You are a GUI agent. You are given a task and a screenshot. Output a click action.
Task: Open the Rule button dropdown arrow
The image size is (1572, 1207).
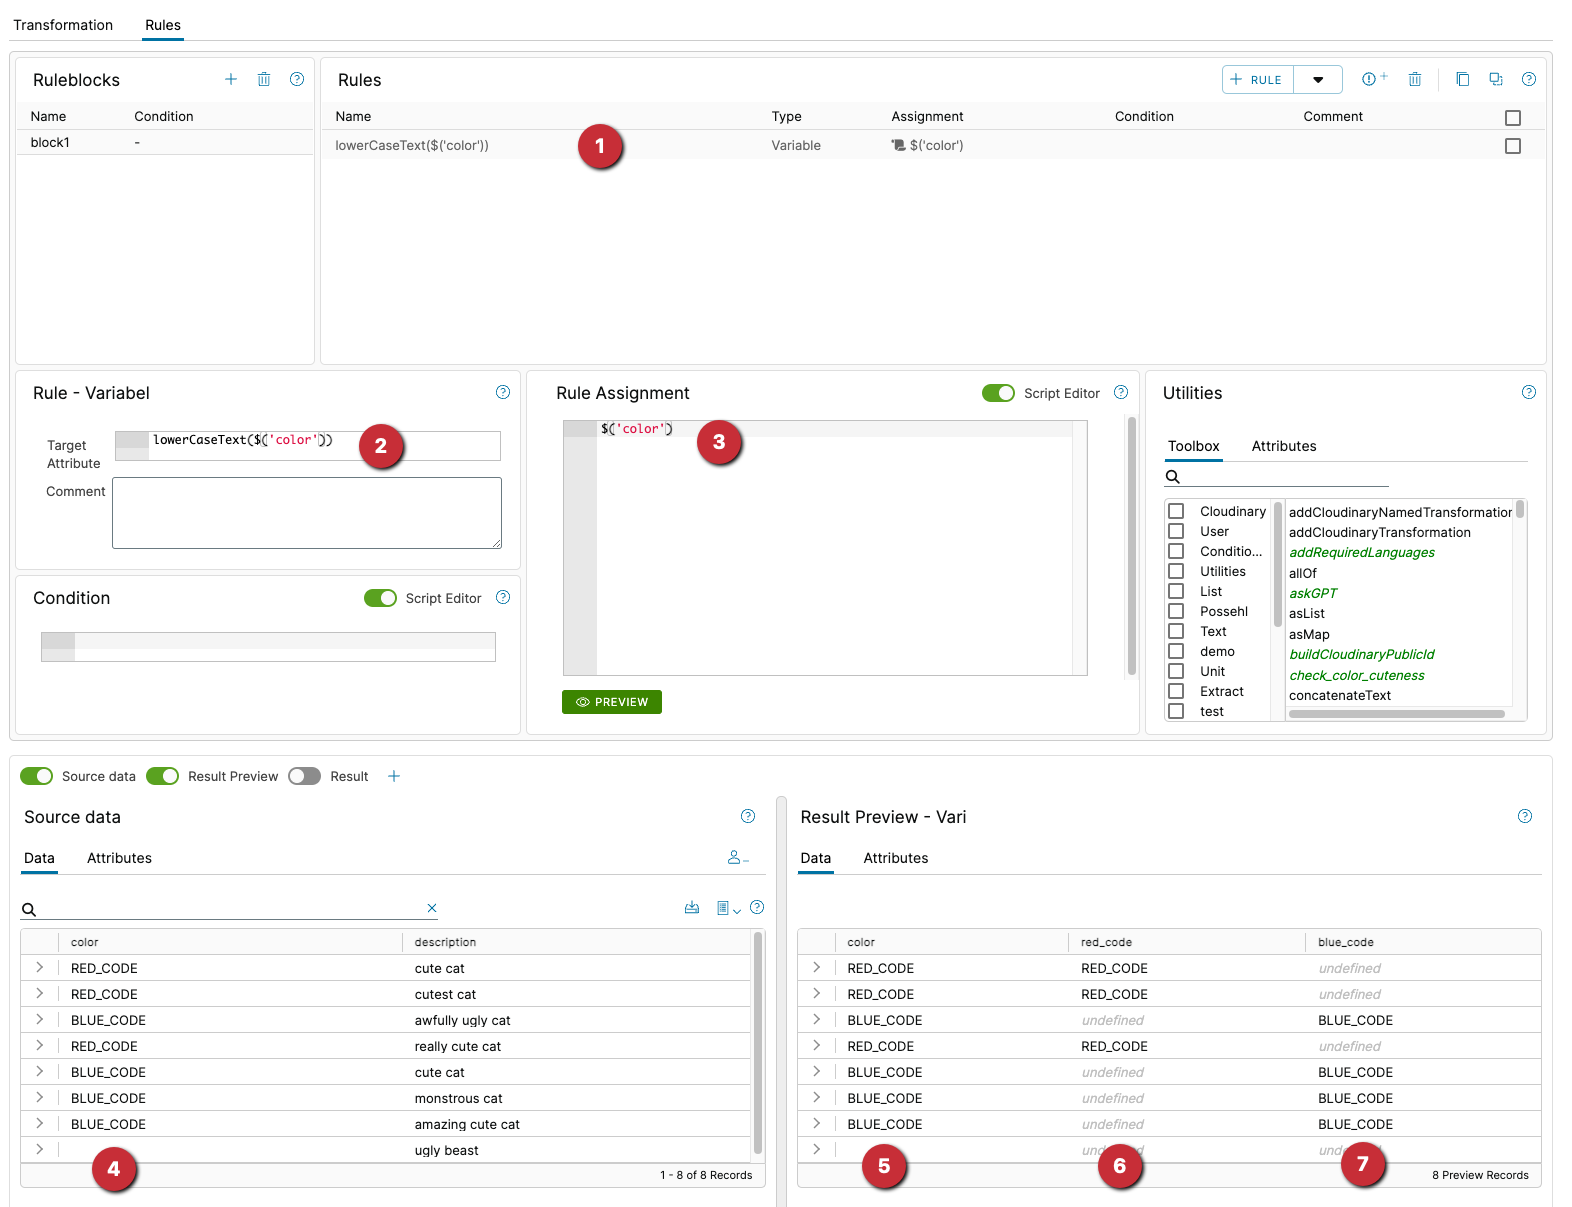pyautogui.click(x=1318, y=80)
